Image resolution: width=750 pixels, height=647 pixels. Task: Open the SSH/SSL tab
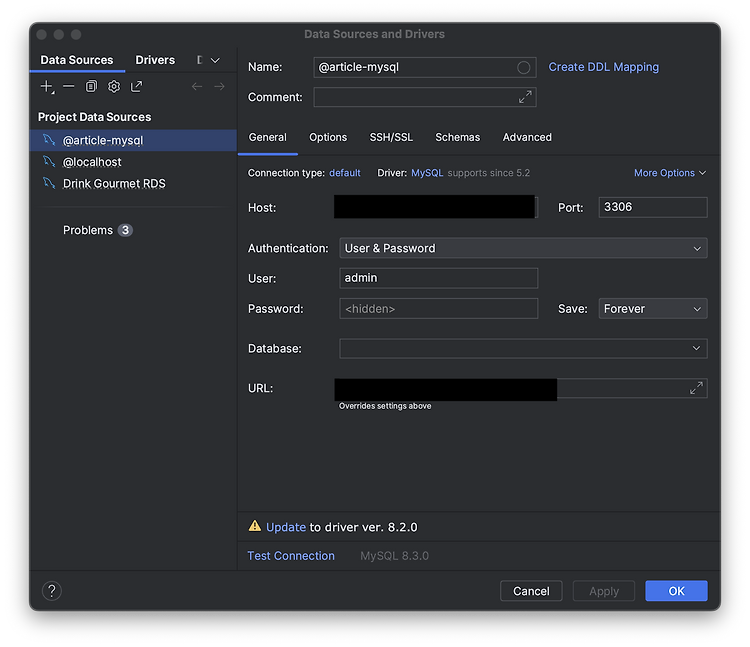tap(391, 137)
